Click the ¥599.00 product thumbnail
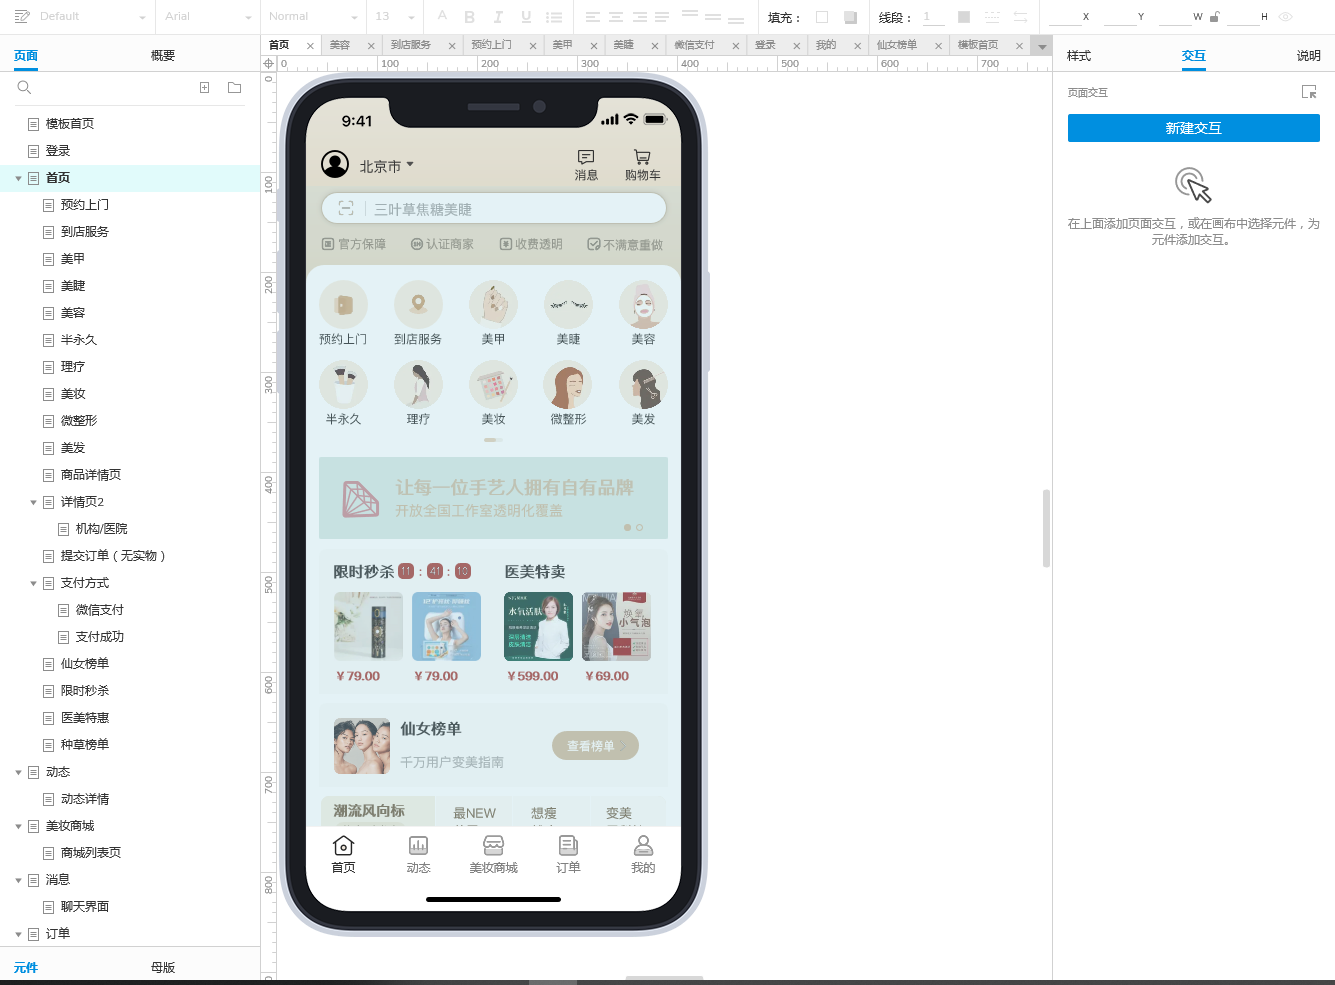1335x985 pixels. [538, 626]
